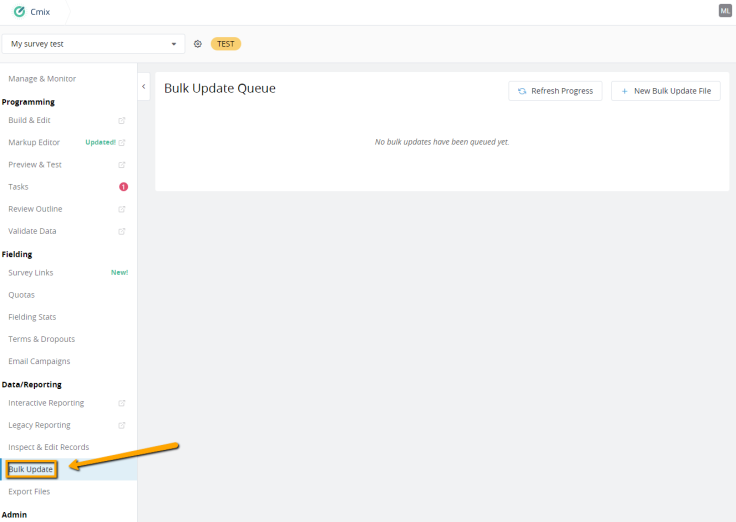Open Manage & Monitor page

coord(42,78)
